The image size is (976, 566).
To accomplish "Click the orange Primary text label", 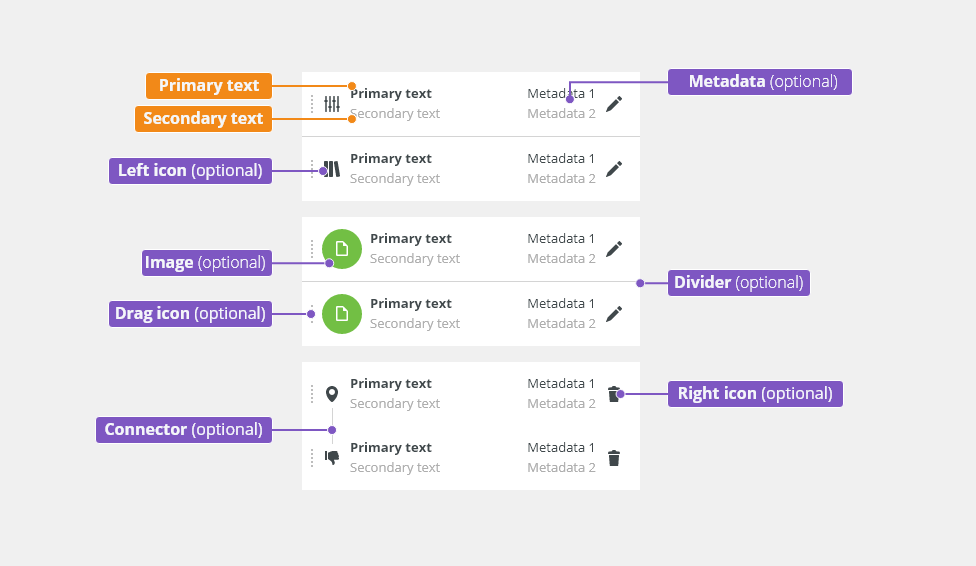I will (209, 86).
